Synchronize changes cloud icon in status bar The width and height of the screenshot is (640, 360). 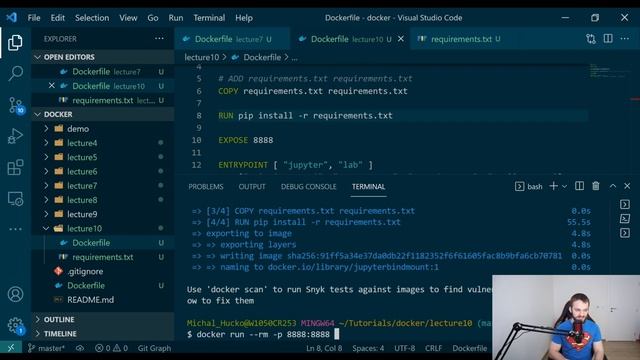pos(80,348)
